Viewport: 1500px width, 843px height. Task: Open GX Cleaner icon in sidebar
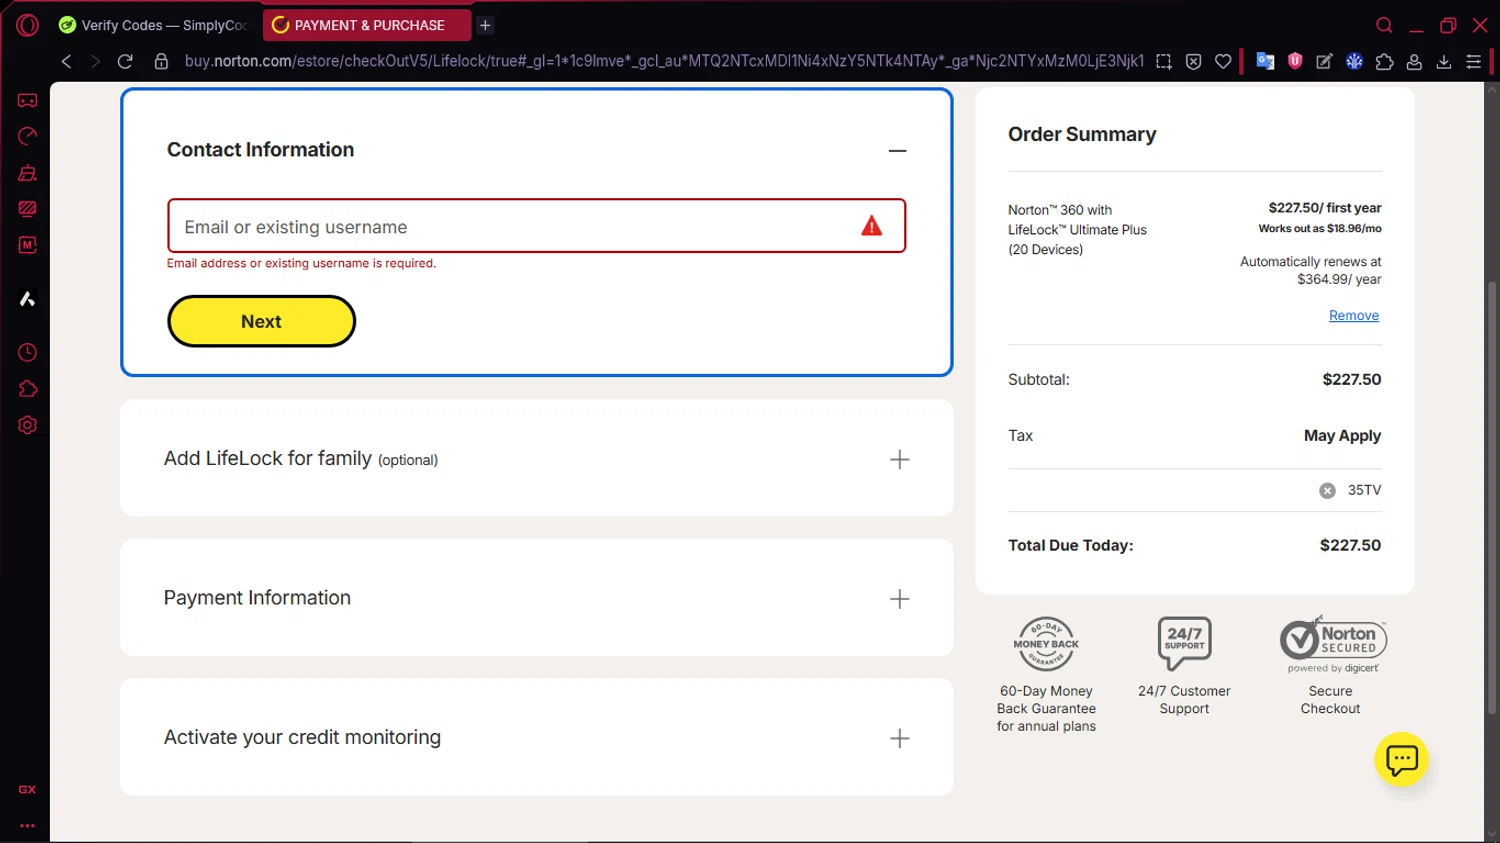point(27,173)
